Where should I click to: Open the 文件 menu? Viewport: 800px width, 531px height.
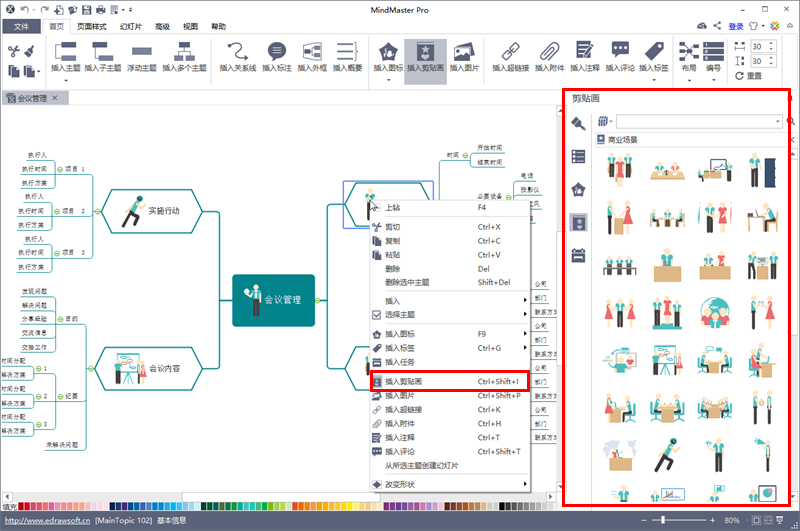(x=21, y=26)
